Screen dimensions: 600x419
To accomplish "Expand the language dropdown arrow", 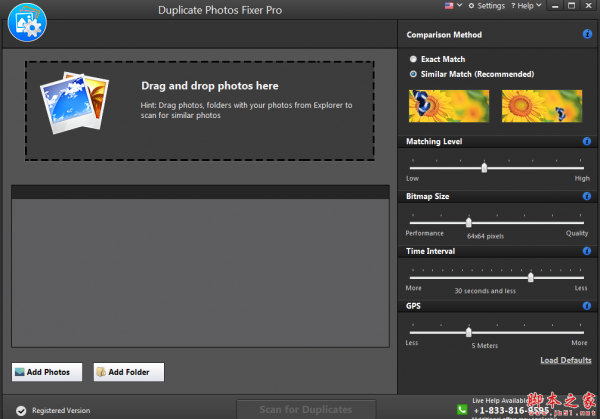I will click(460, 5).
